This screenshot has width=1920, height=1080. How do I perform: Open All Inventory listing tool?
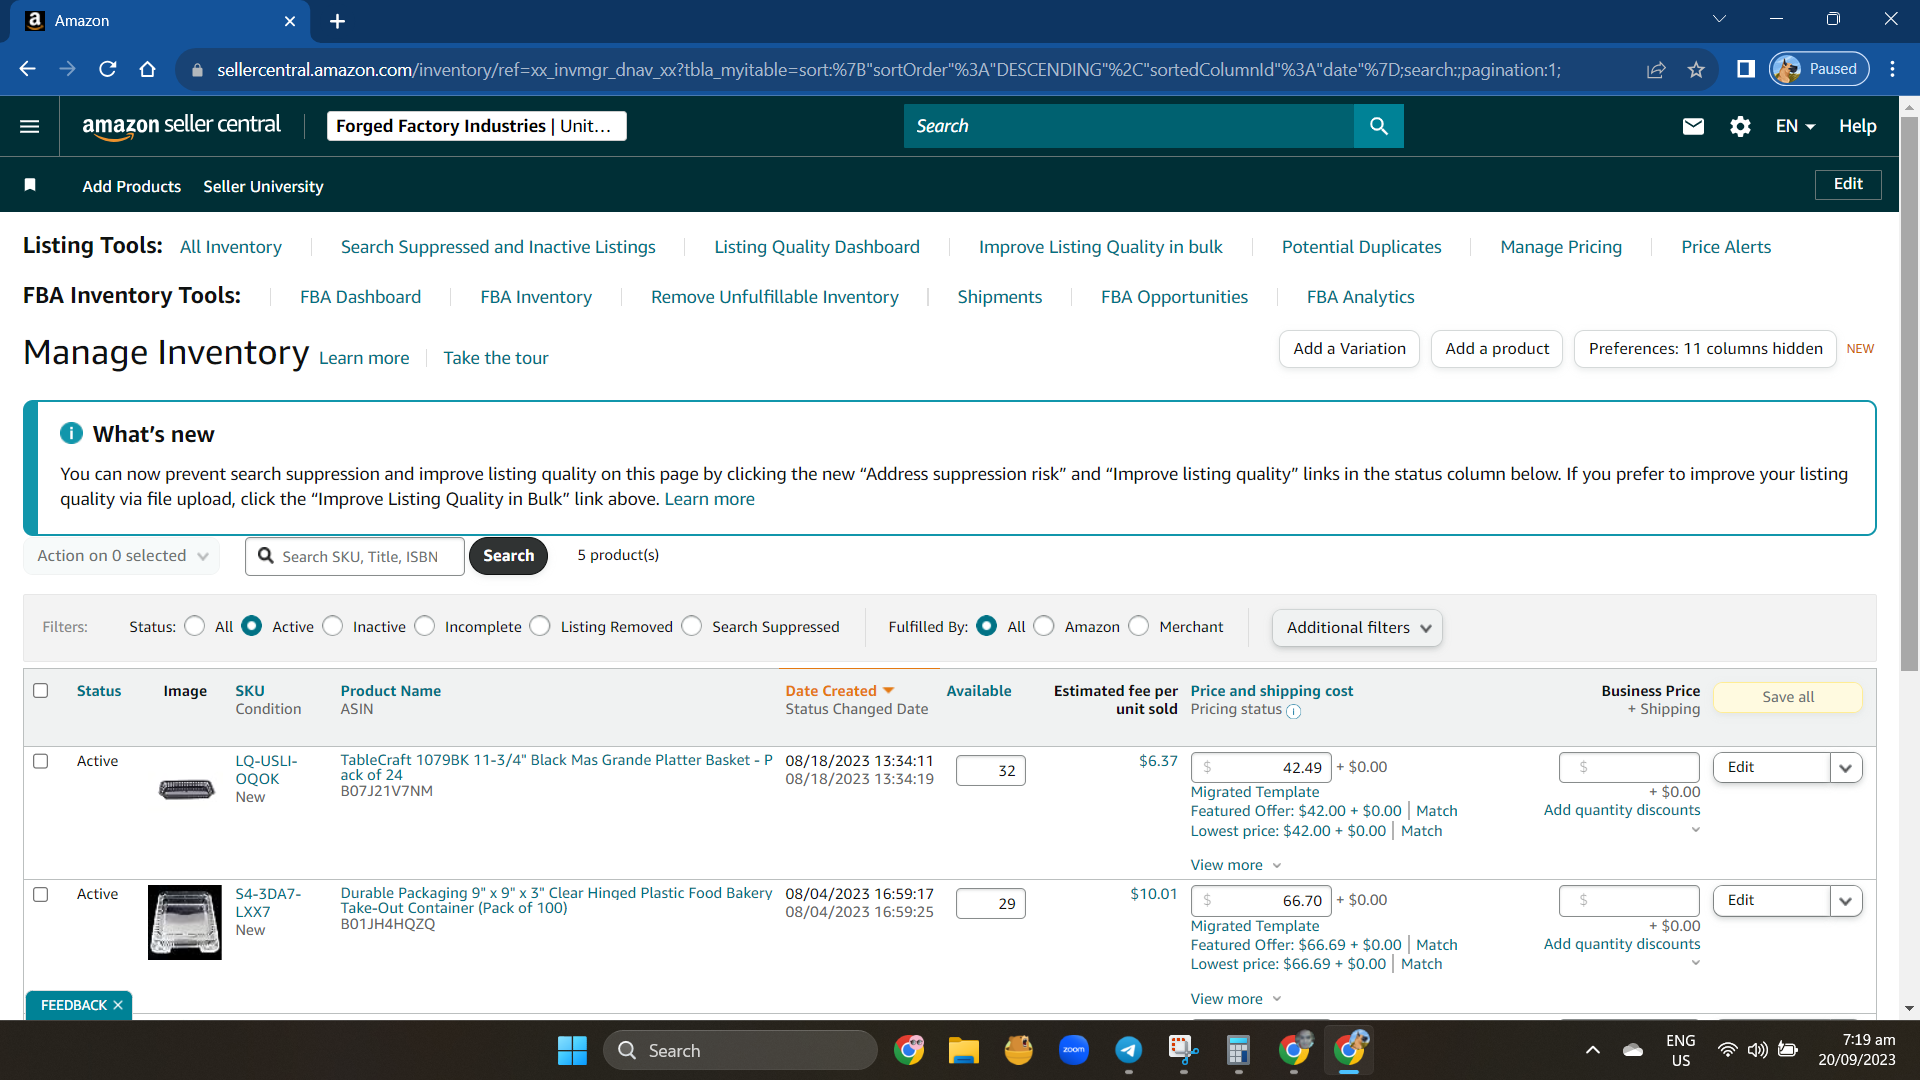[231, 247]
